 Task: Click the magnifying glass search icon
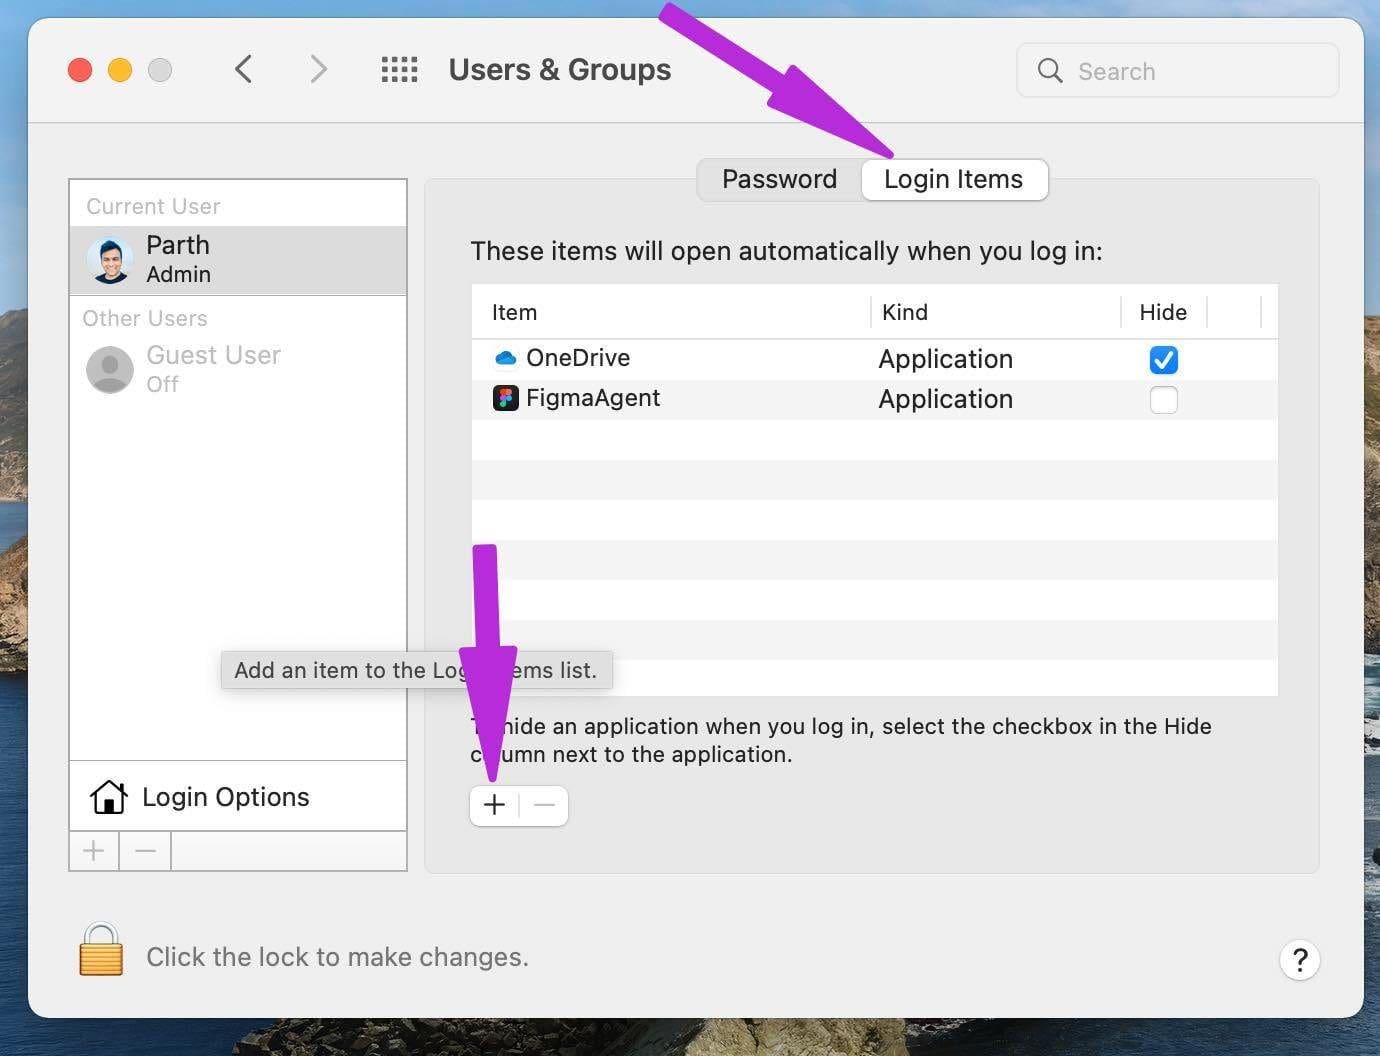[1049, 70]
